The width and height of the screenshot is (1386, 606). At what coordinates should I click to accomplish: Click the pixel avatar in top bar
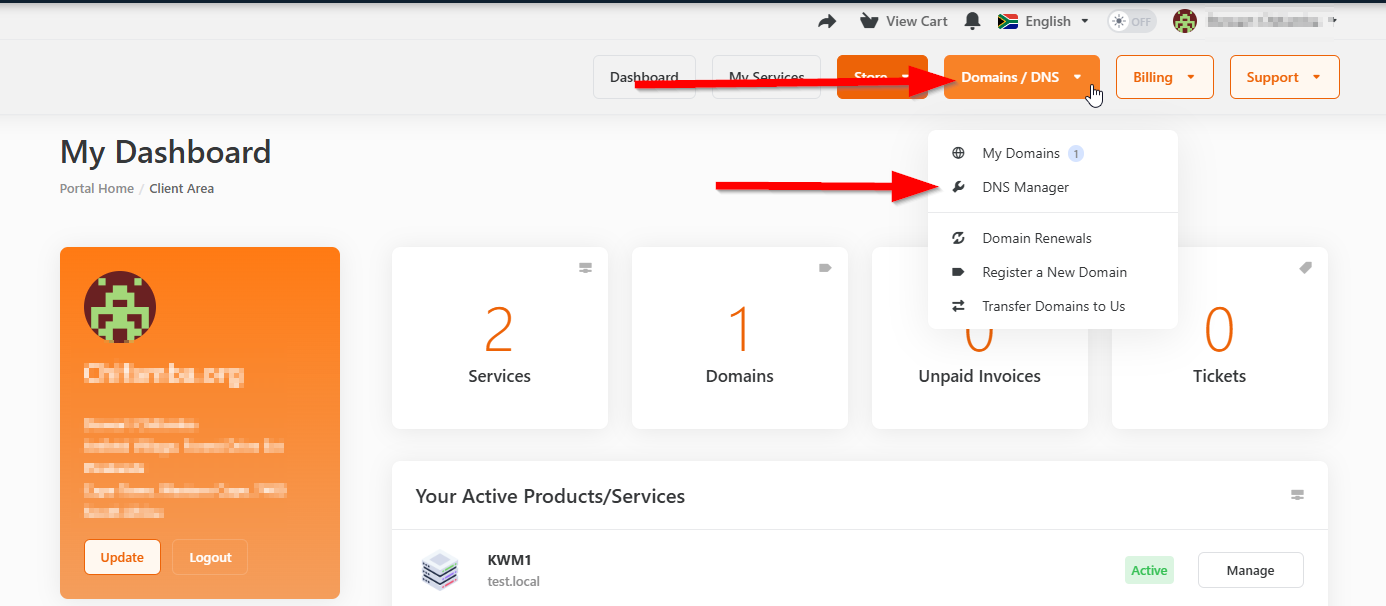[x=1185, y=21]
